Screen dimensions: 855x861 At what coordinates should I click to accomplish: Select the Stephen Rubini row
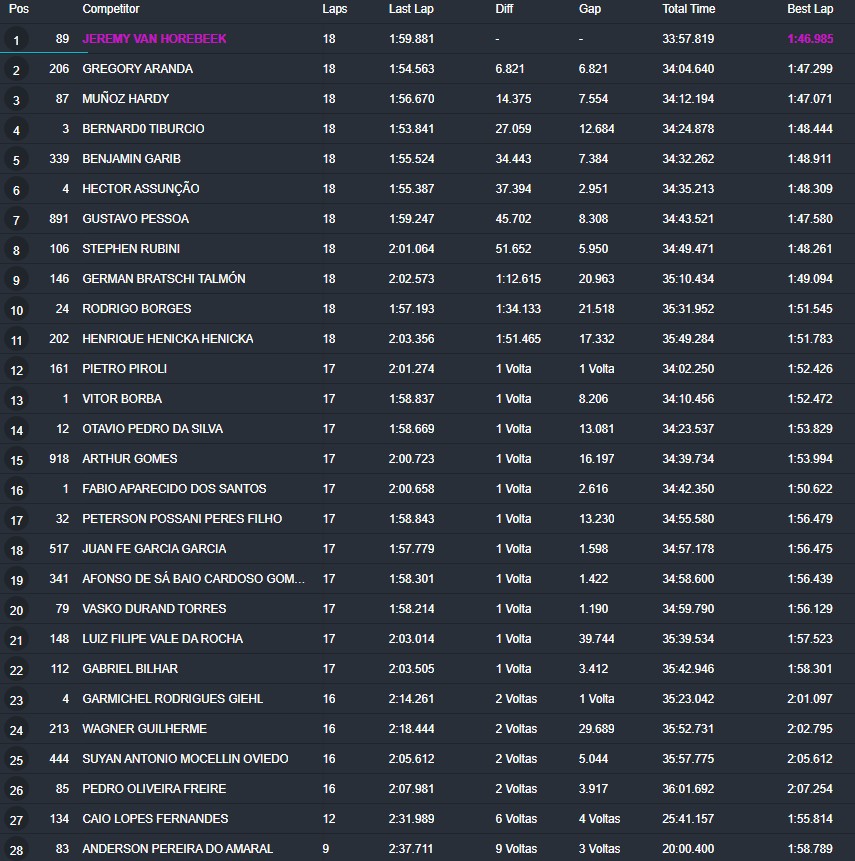point(130,249)
